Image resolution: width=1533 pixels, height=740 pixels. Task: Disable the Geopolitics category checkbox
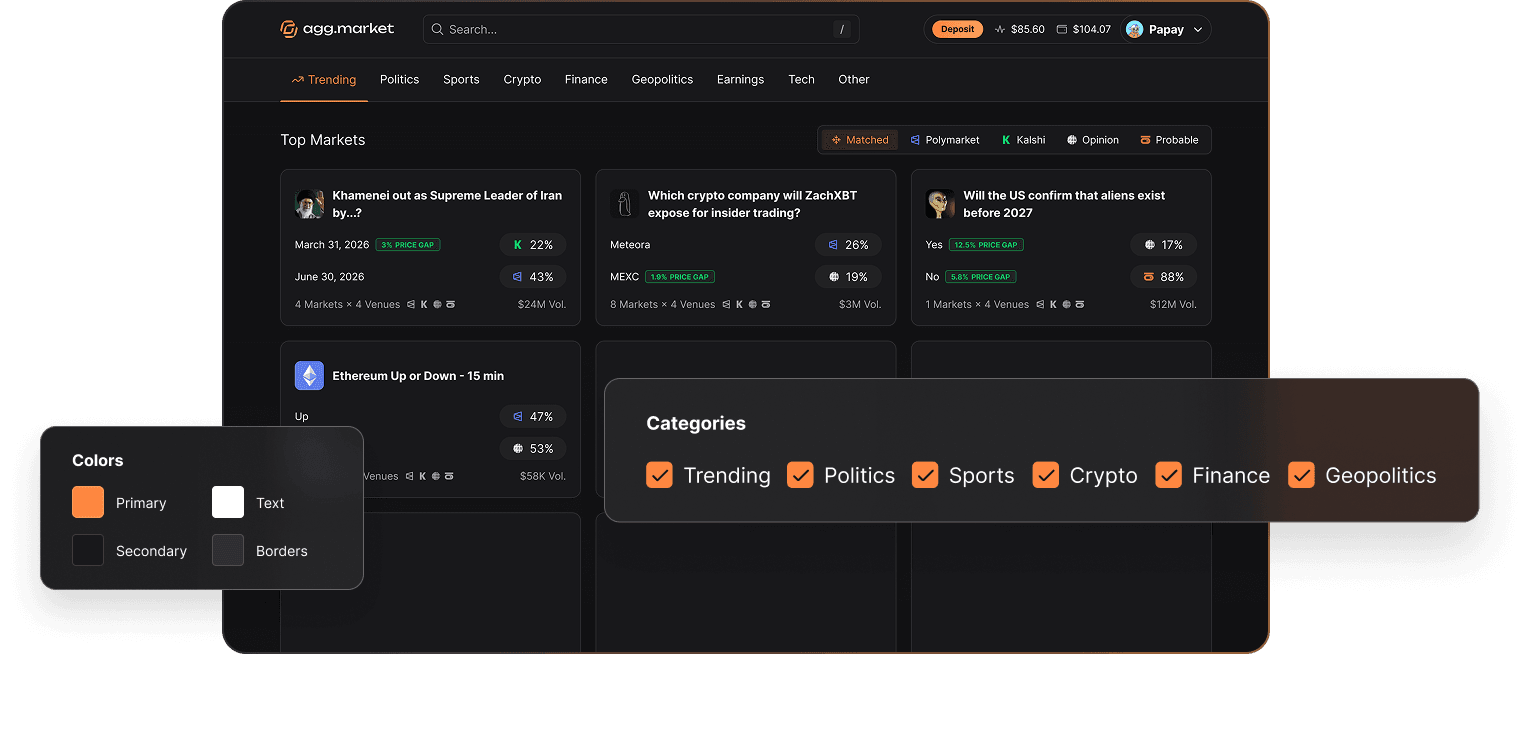pos(1301,475)
